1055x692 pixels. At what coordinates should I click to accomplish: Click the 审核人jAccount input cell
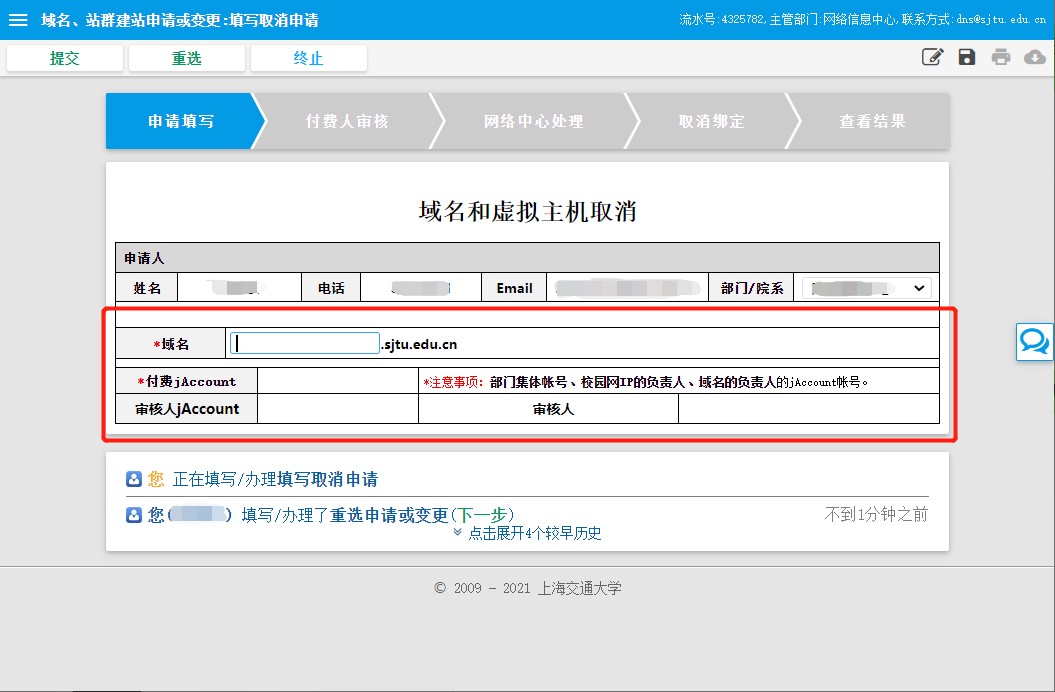tap(338, 409)
